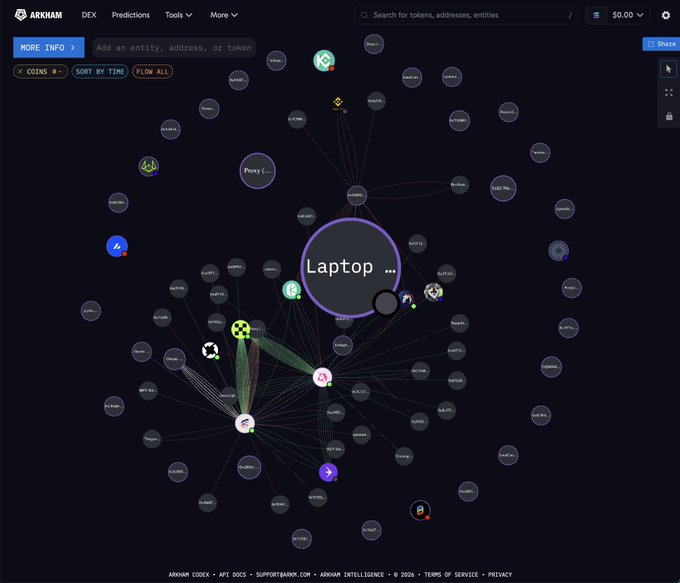Open the COINS filter chip
Viewport: 680px width, 583px height.
pos(40,72)
